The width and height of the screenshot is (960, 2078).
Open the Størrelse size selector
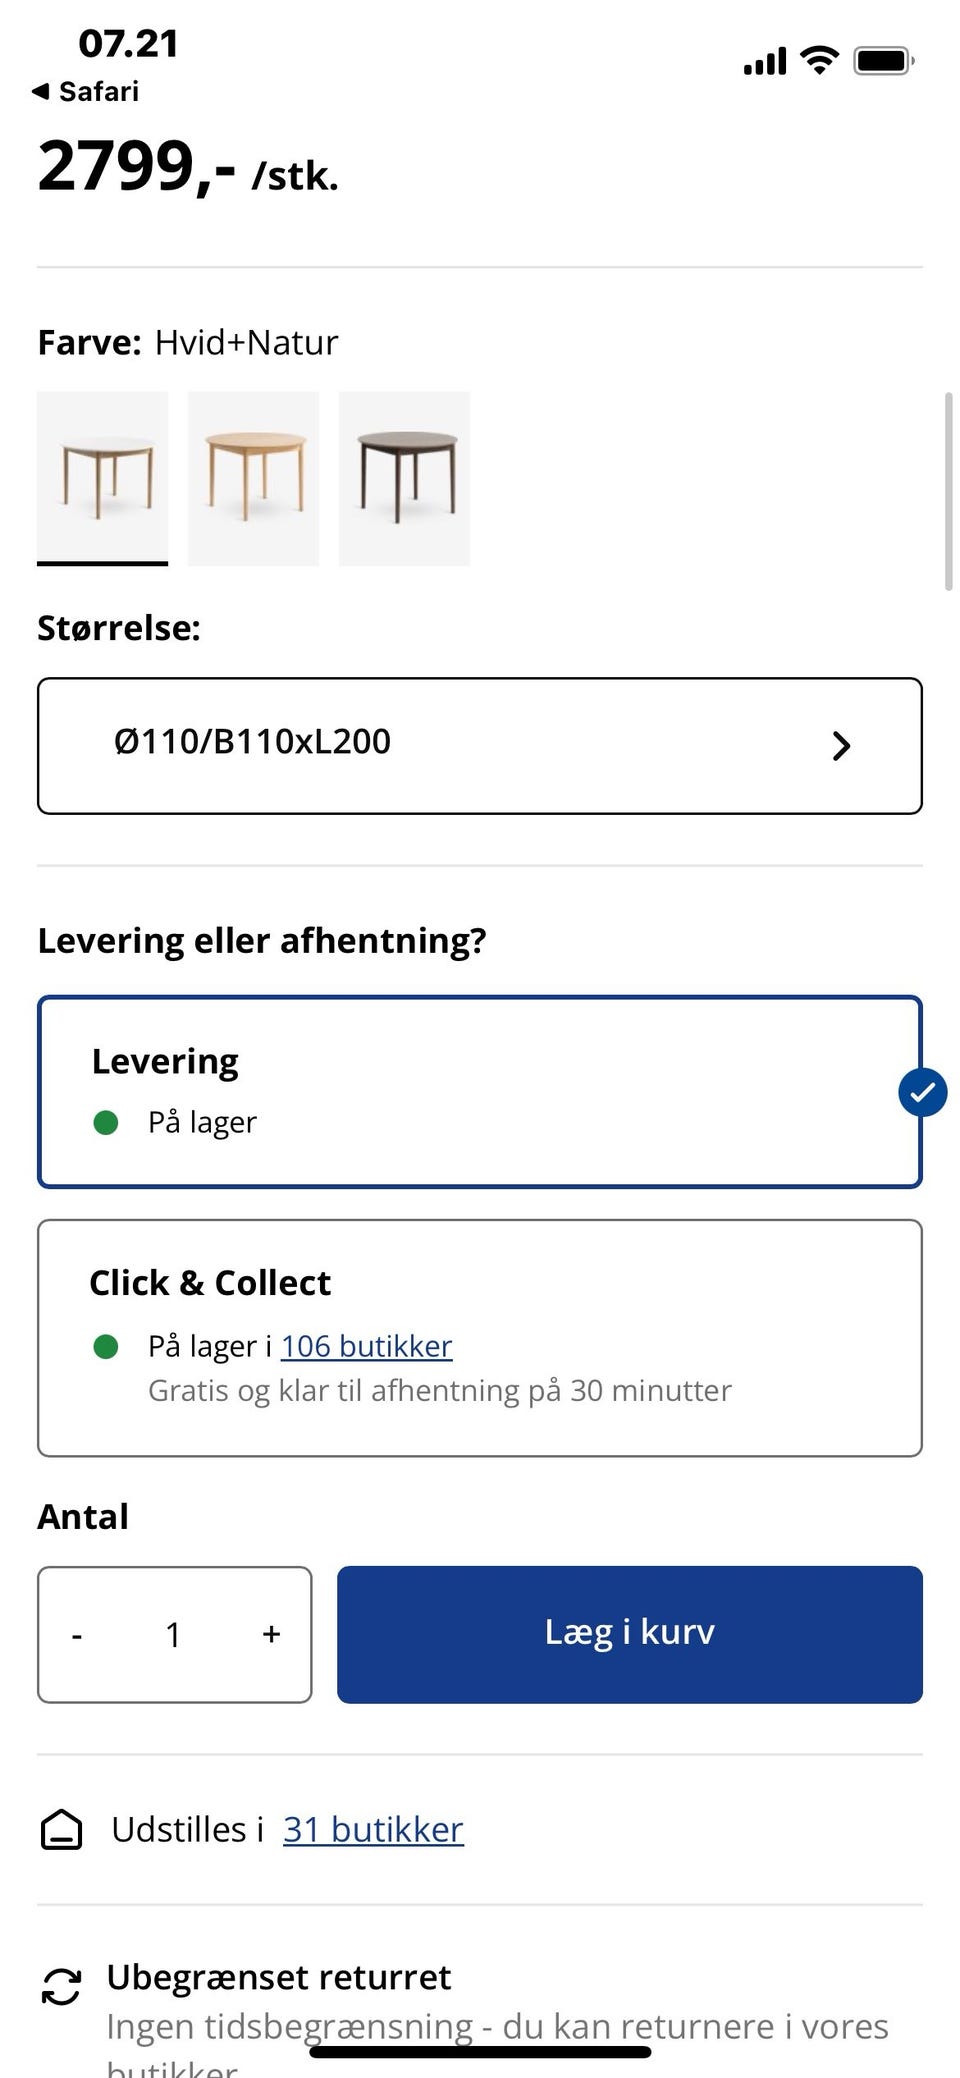pyautogui.click(x=479, y=745)
